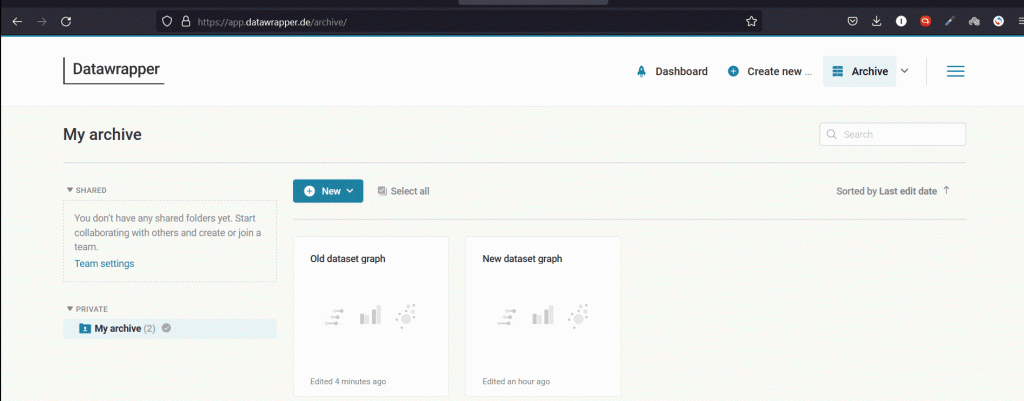Open browser downloads icon
1024x401 pixels.
click(x=877, y=21)
